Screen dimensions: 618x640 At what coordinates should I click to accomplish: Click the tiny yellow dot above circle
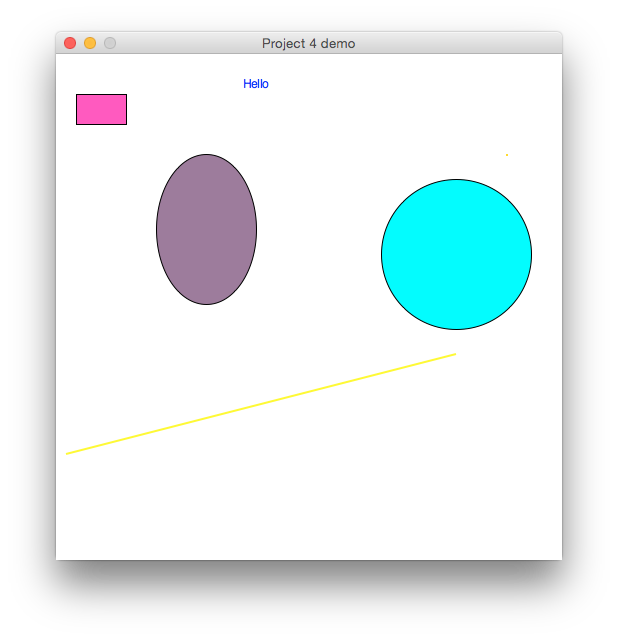point(507,155)
